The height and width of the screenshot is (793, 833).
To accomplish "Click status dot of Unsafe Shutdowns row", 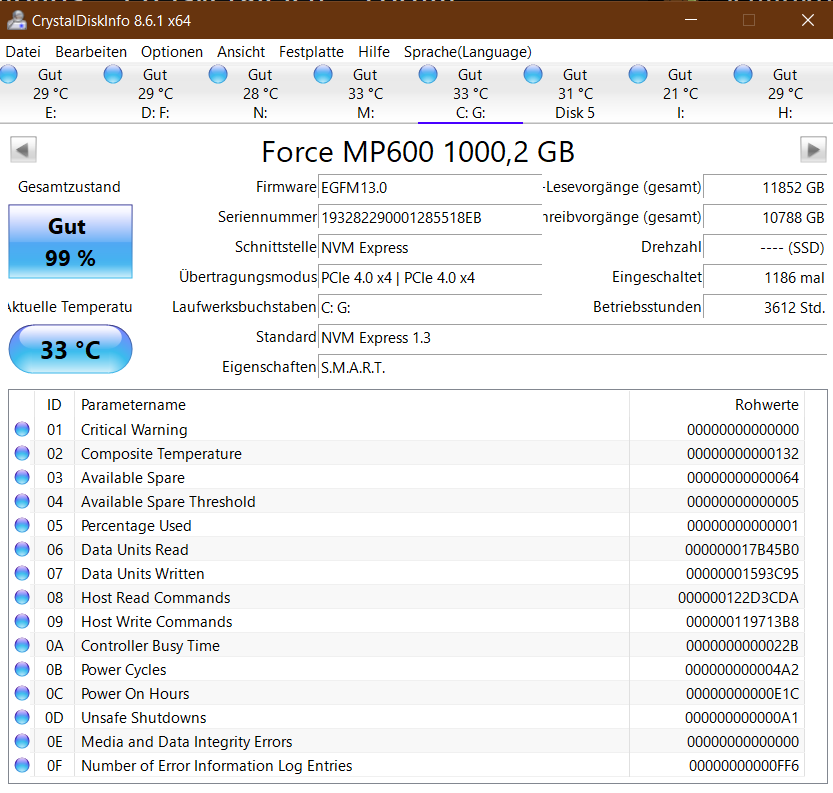I will 22,717.
